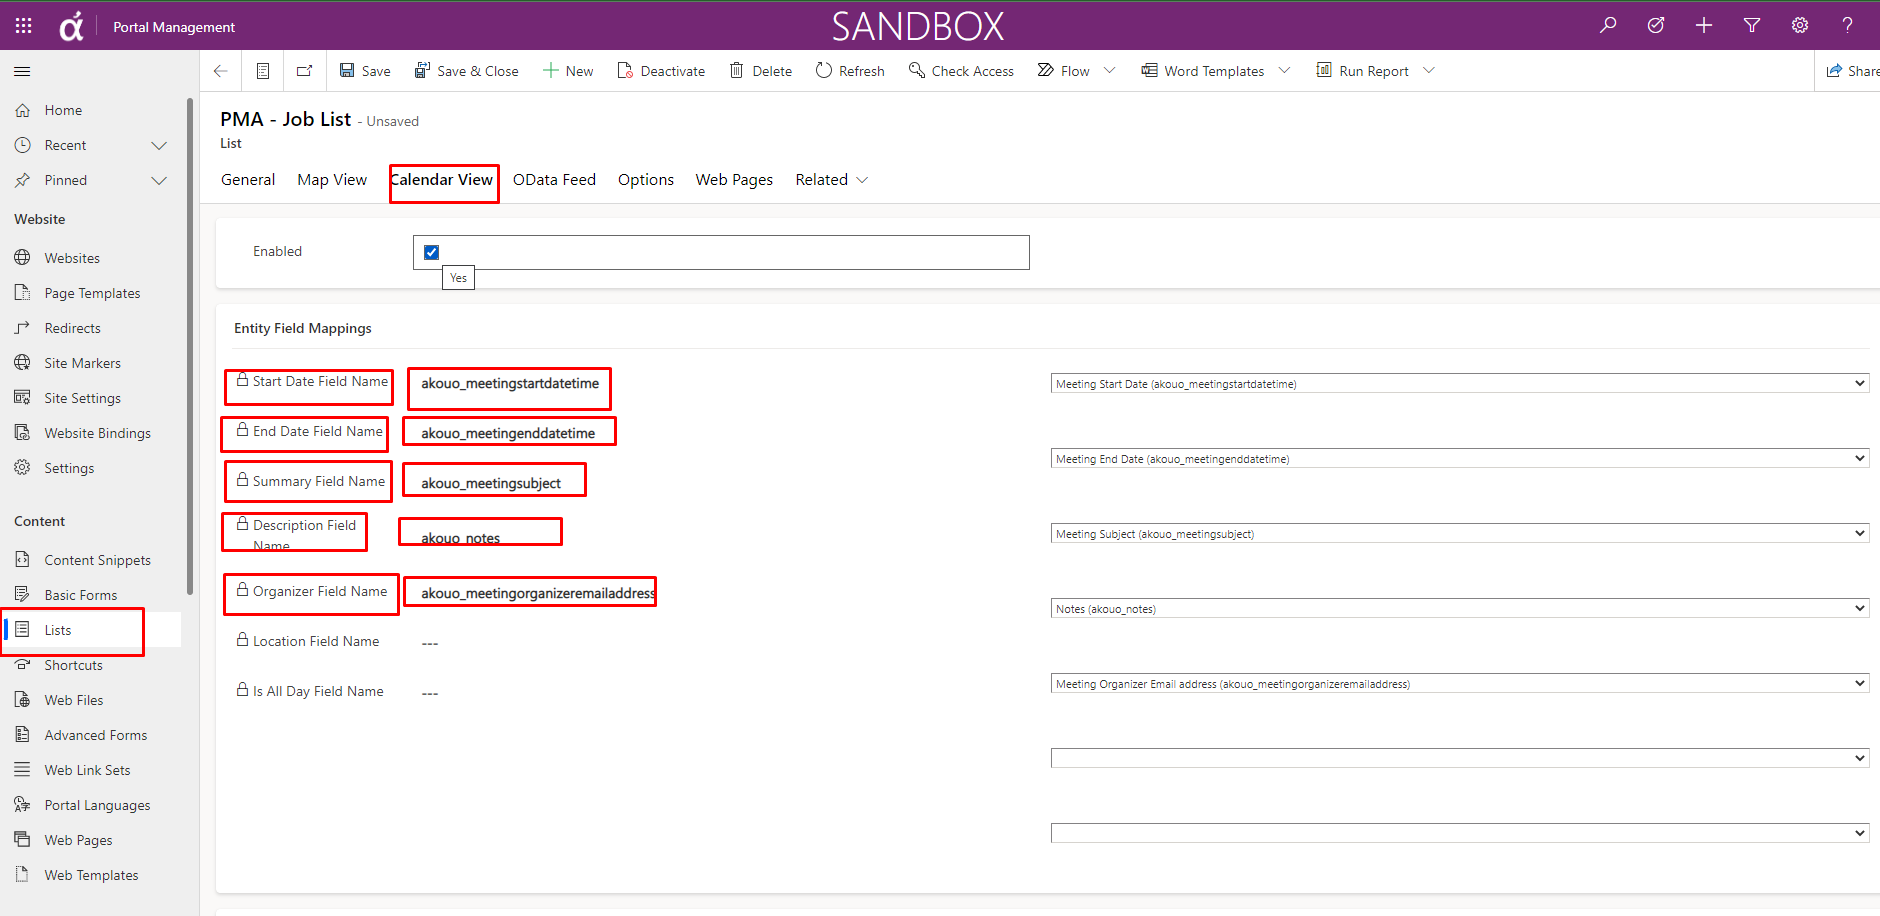The height and width of the screenshot is (916, 1880).
Task: Open the OData Feed tab
Action: (x=554, y=180)
